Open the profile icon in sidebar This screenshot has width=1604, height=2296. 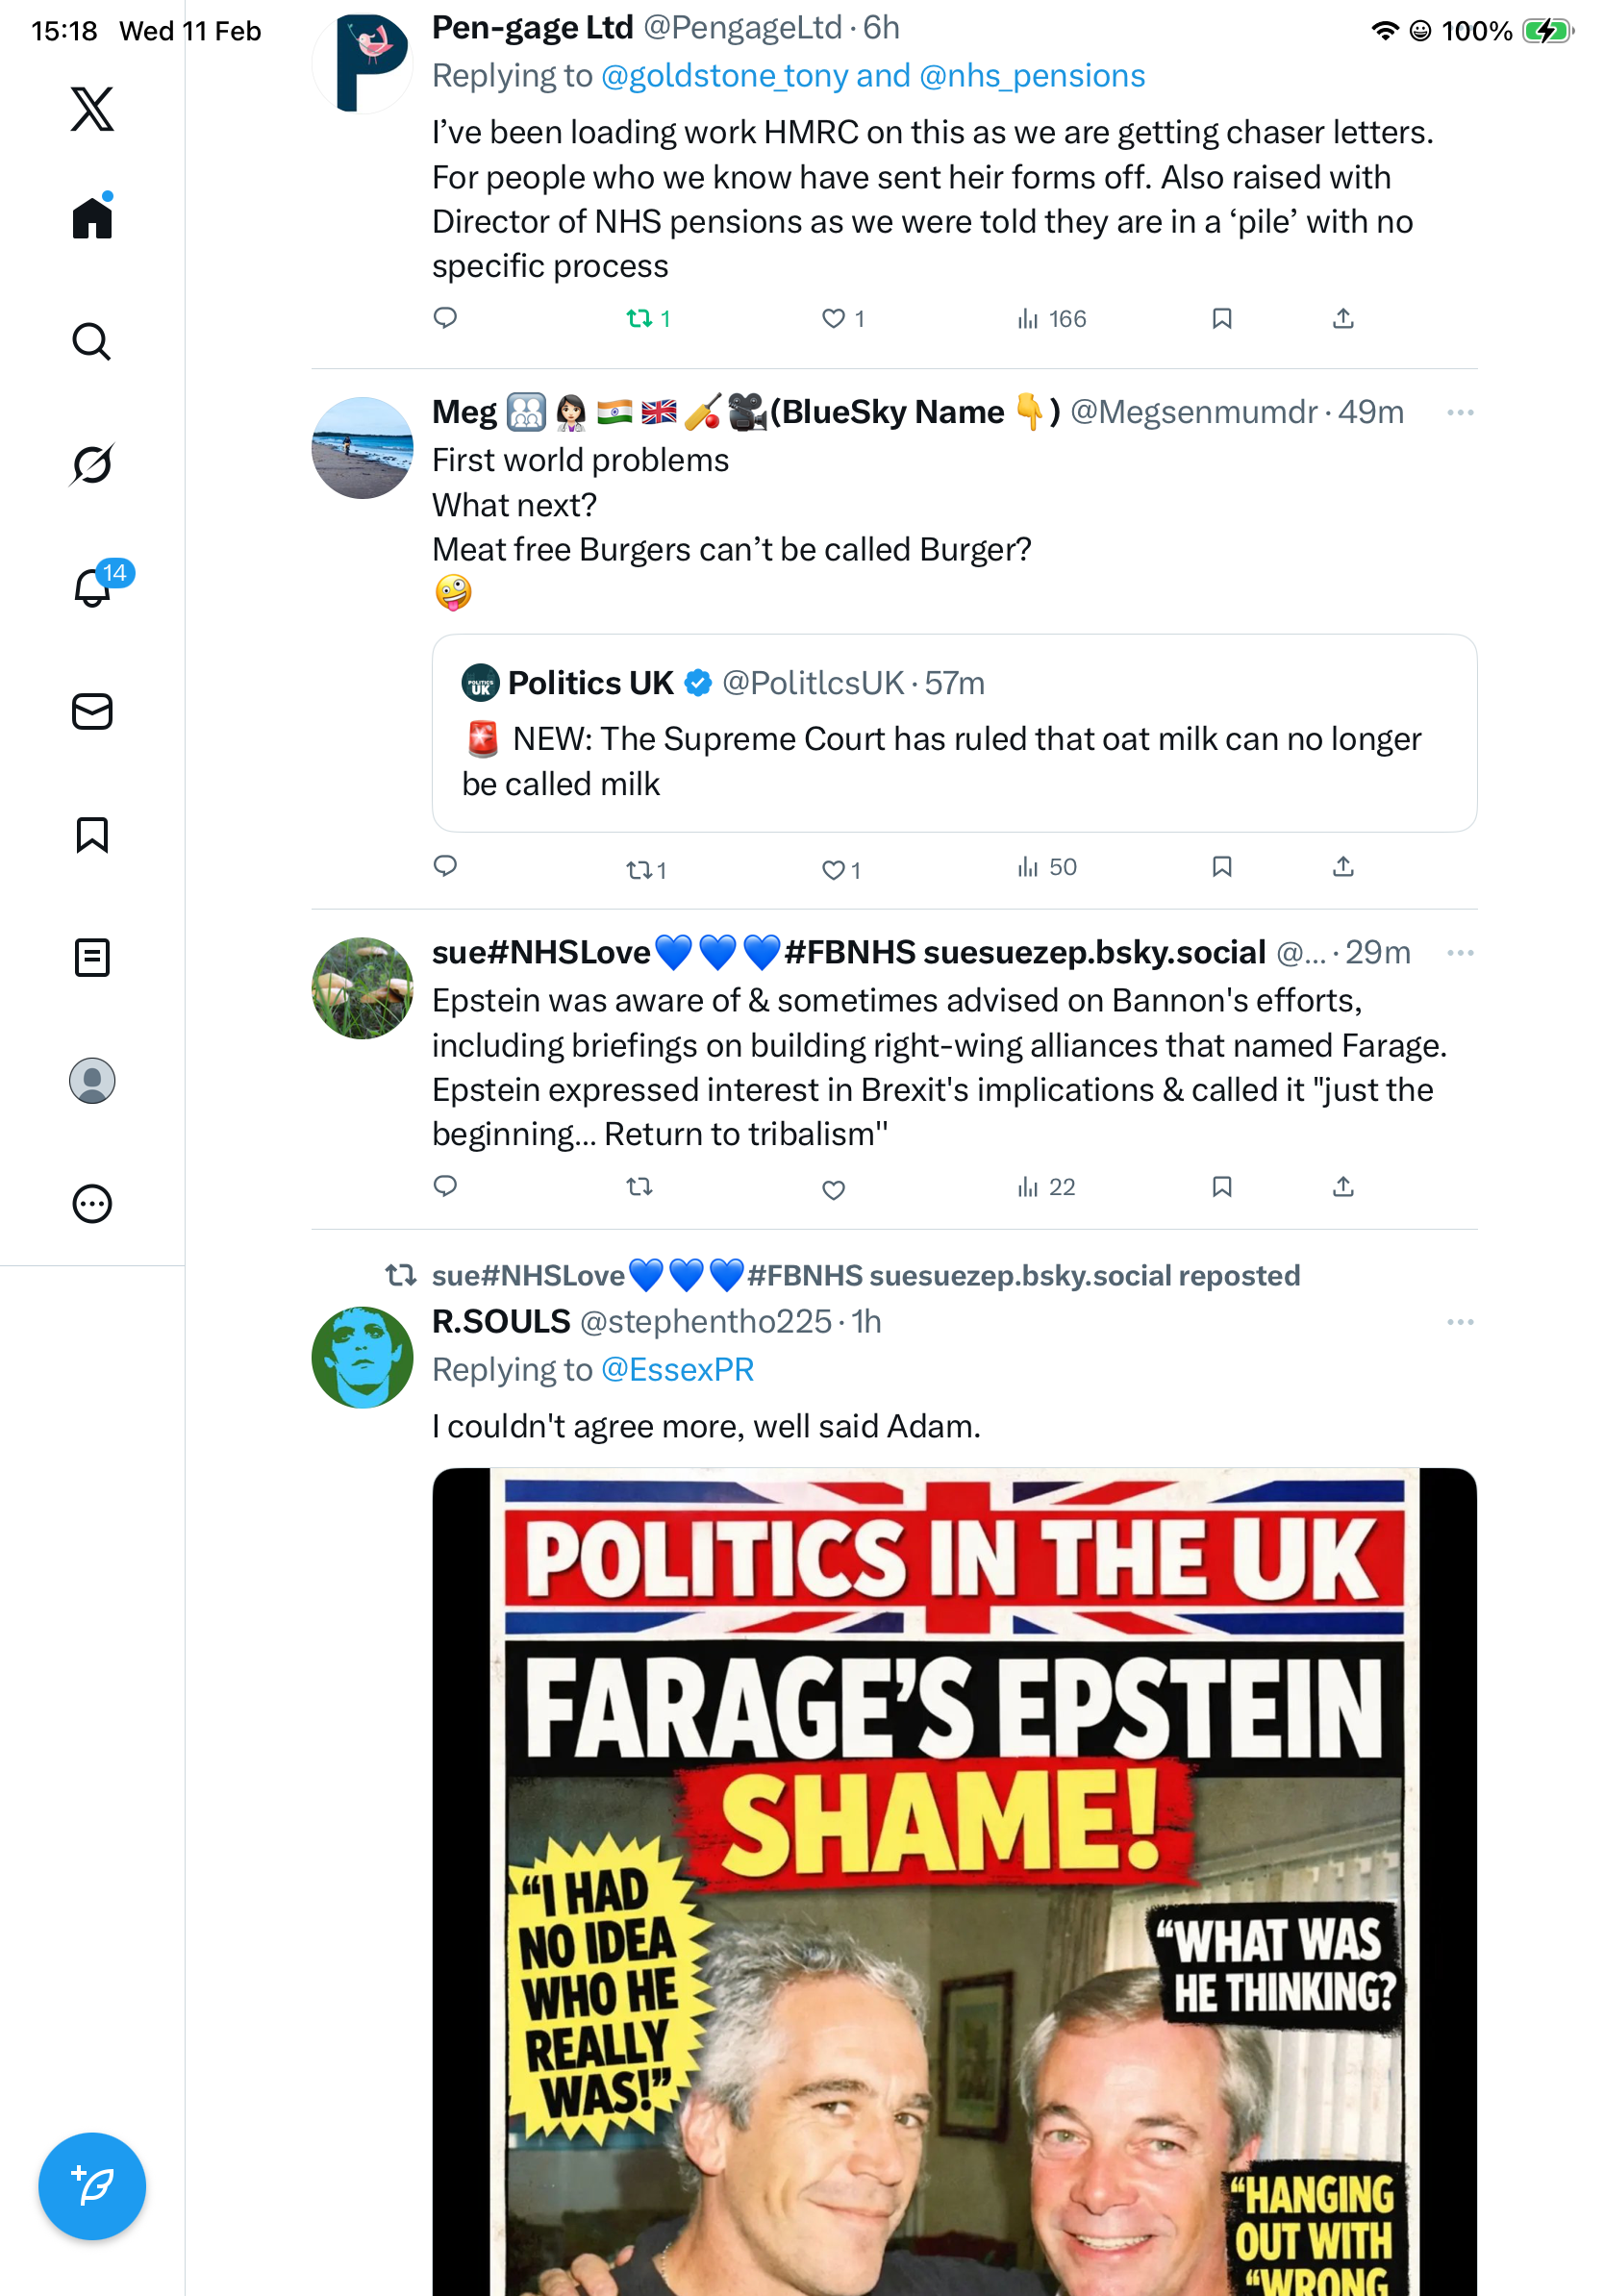[92, 1081]
